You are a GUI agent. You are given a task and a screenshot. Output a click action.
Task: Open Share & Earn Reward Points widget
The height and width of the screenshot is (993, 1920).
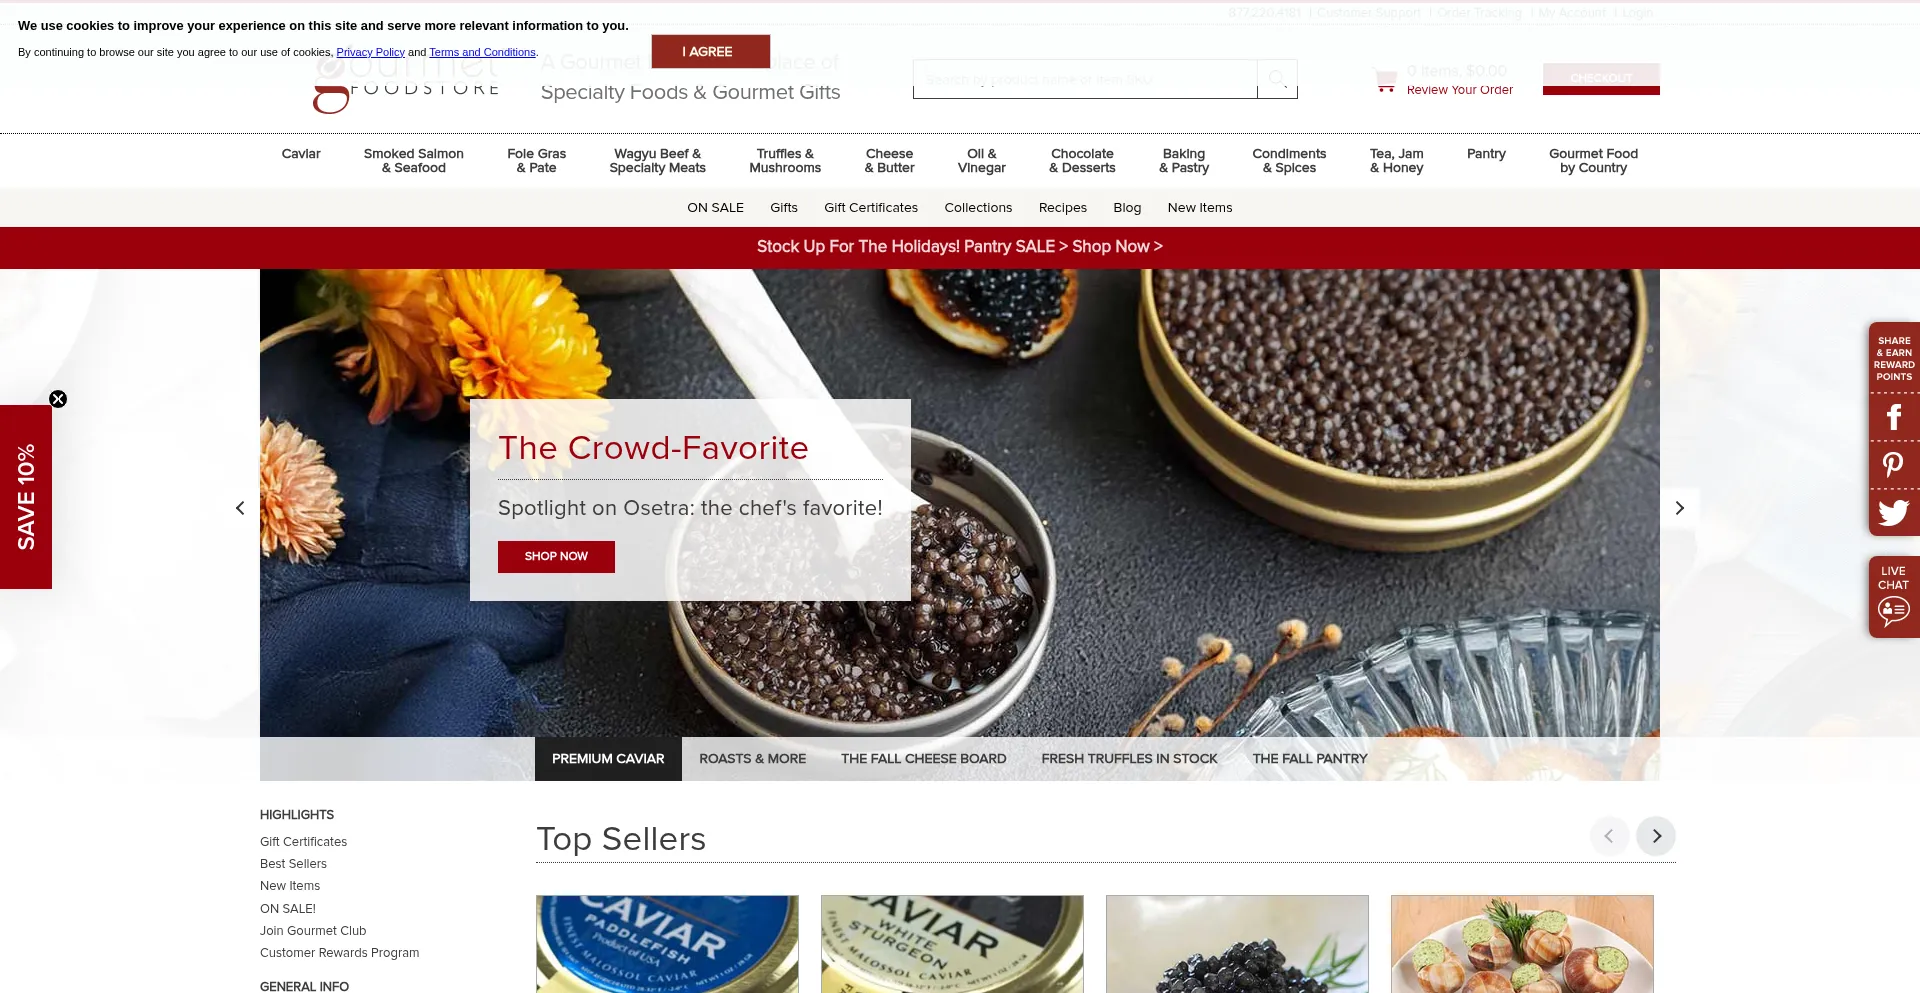click(1893, 358)
